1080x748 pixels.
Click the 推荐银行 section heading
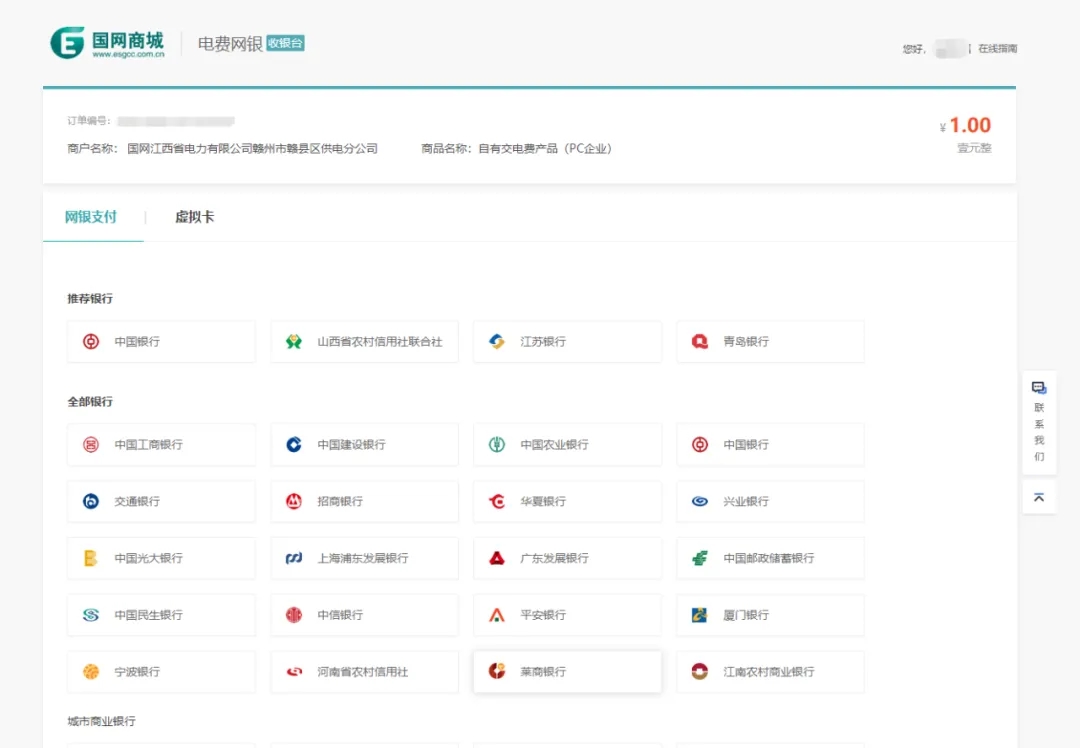pyautogui.click(x=90, y=298)
